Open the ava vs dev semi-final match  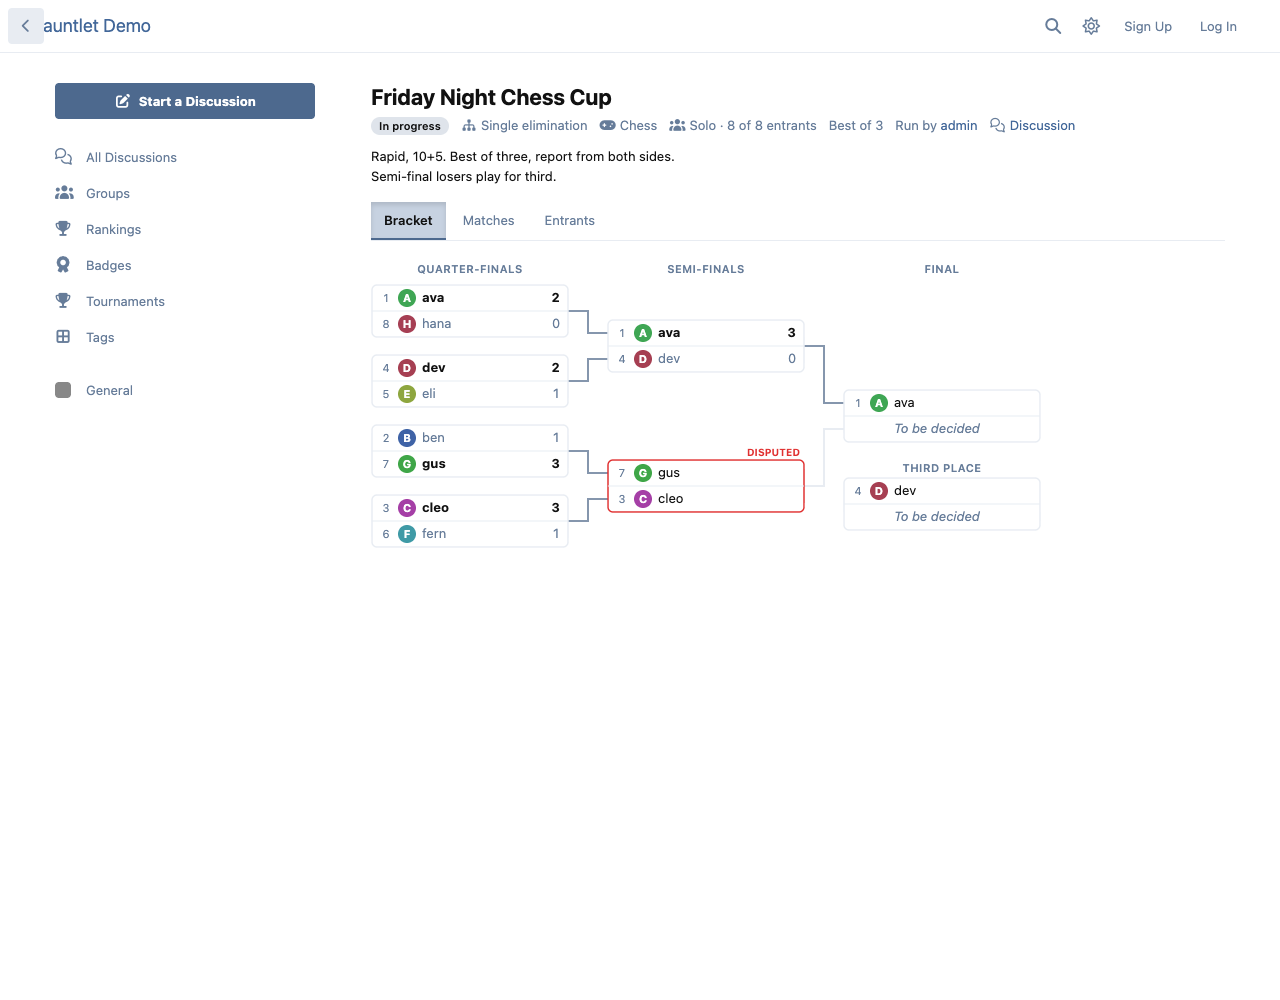(706, 346)
